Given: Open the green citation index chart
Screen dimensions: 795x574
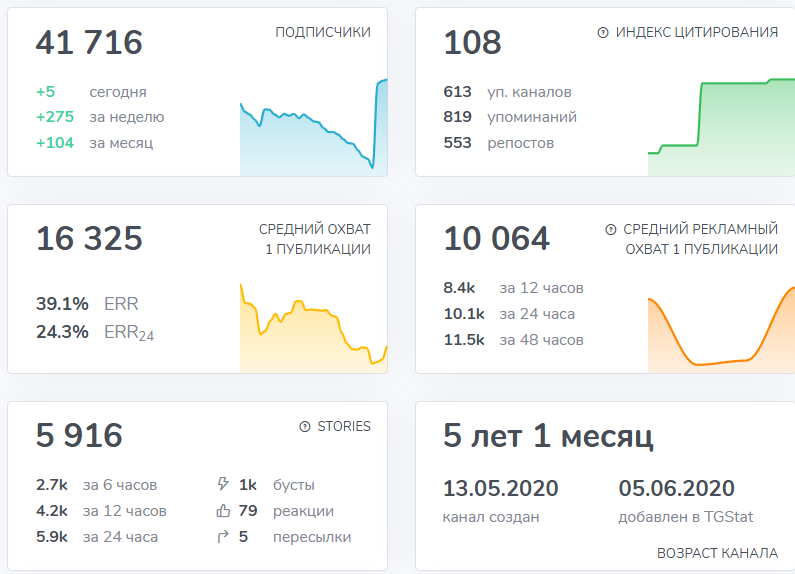Looking at the screenshot, I should [x=721, y=127].
